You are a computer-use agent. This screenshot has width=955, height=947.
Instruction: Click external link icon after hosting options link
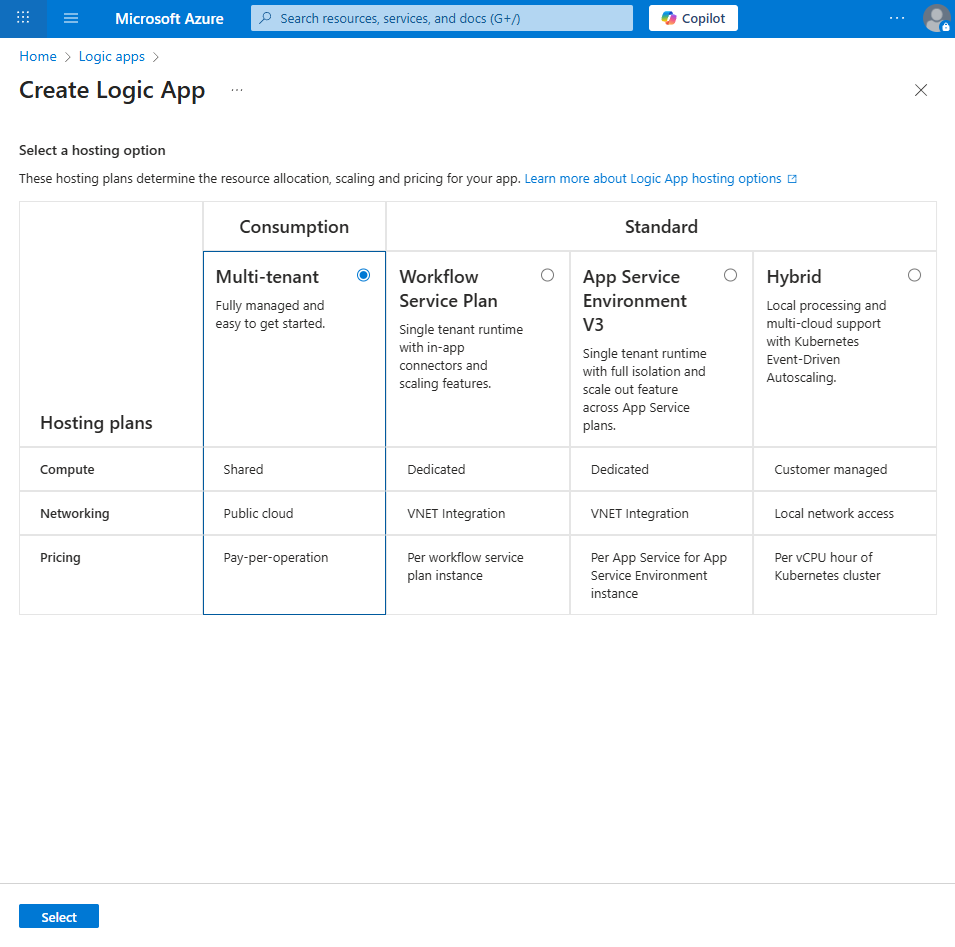[792, 179]
